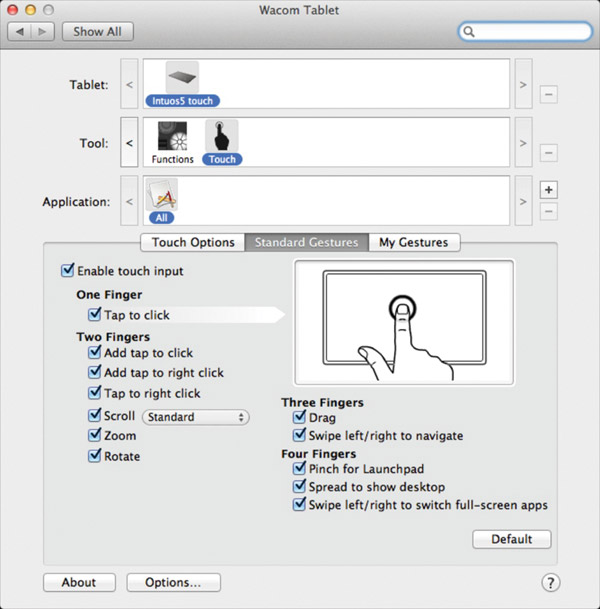Toggle Enable touch input checkbox
Image resolution: width=600 pixels, height=609 pixels.
coord(68,270)
